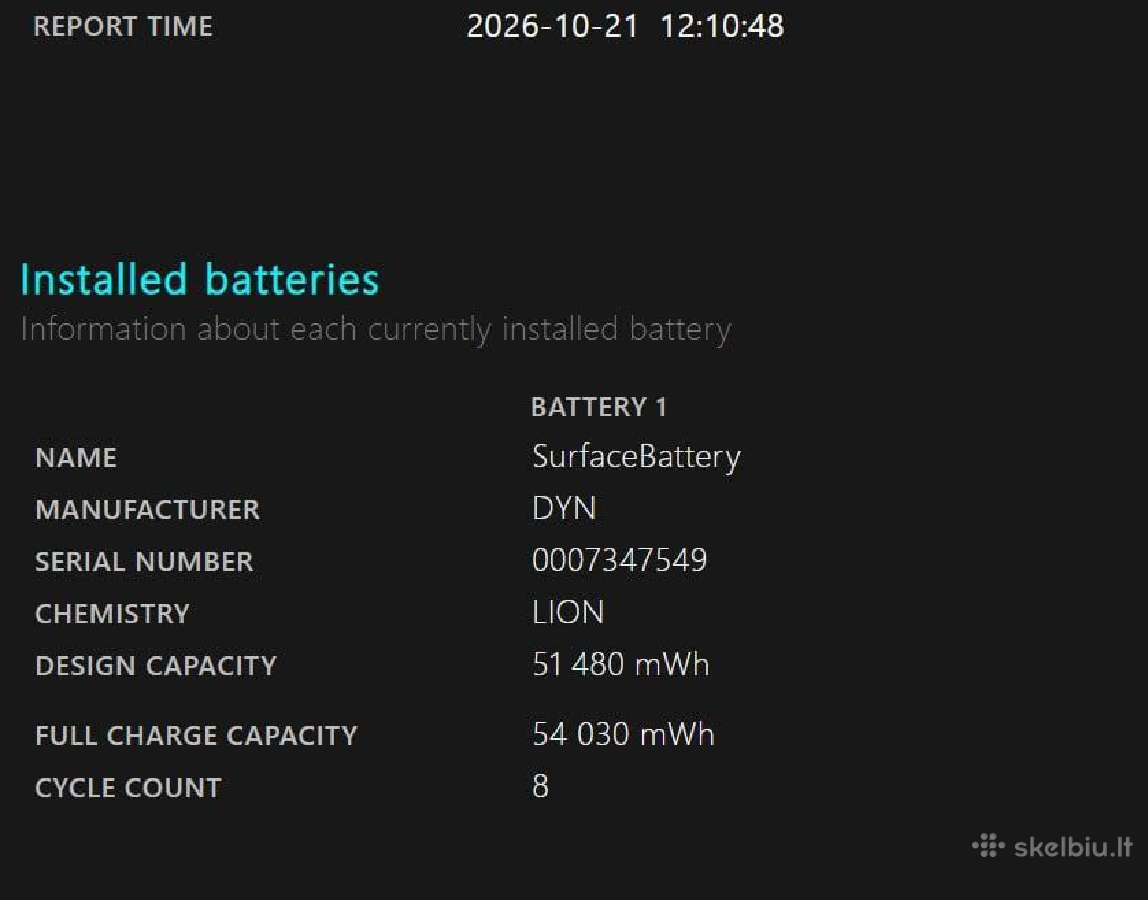Click the CYCLE COUNT row label
The height and width of the screenshot is (900, 1148).
tap(128, 788)
